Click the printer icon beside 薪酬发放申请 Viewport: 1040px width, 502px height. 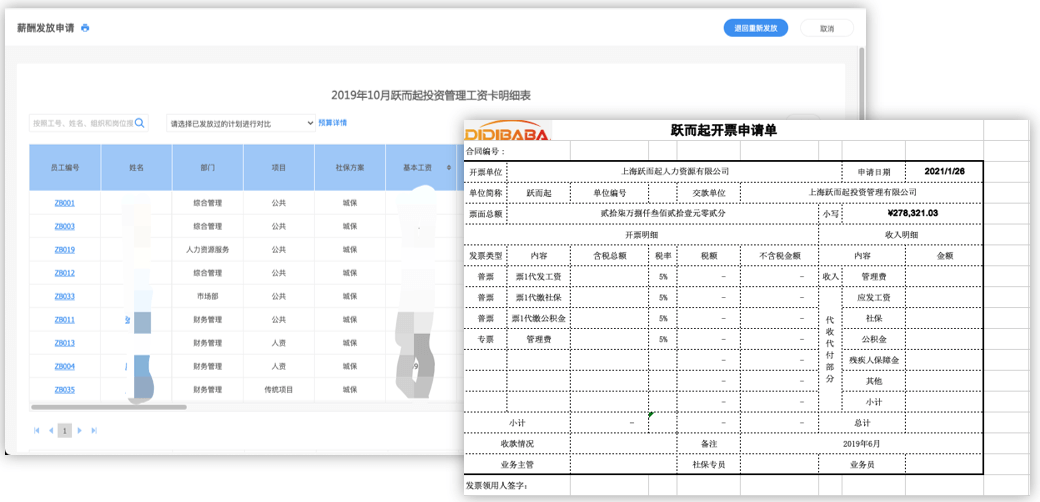pos(85,28)
